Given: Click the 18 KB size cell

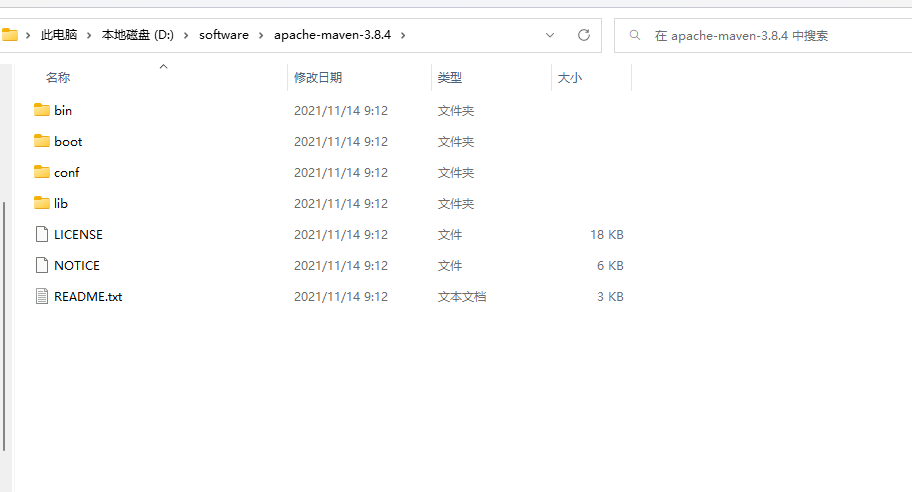Looking at the screenshot, I should point(607,234).
